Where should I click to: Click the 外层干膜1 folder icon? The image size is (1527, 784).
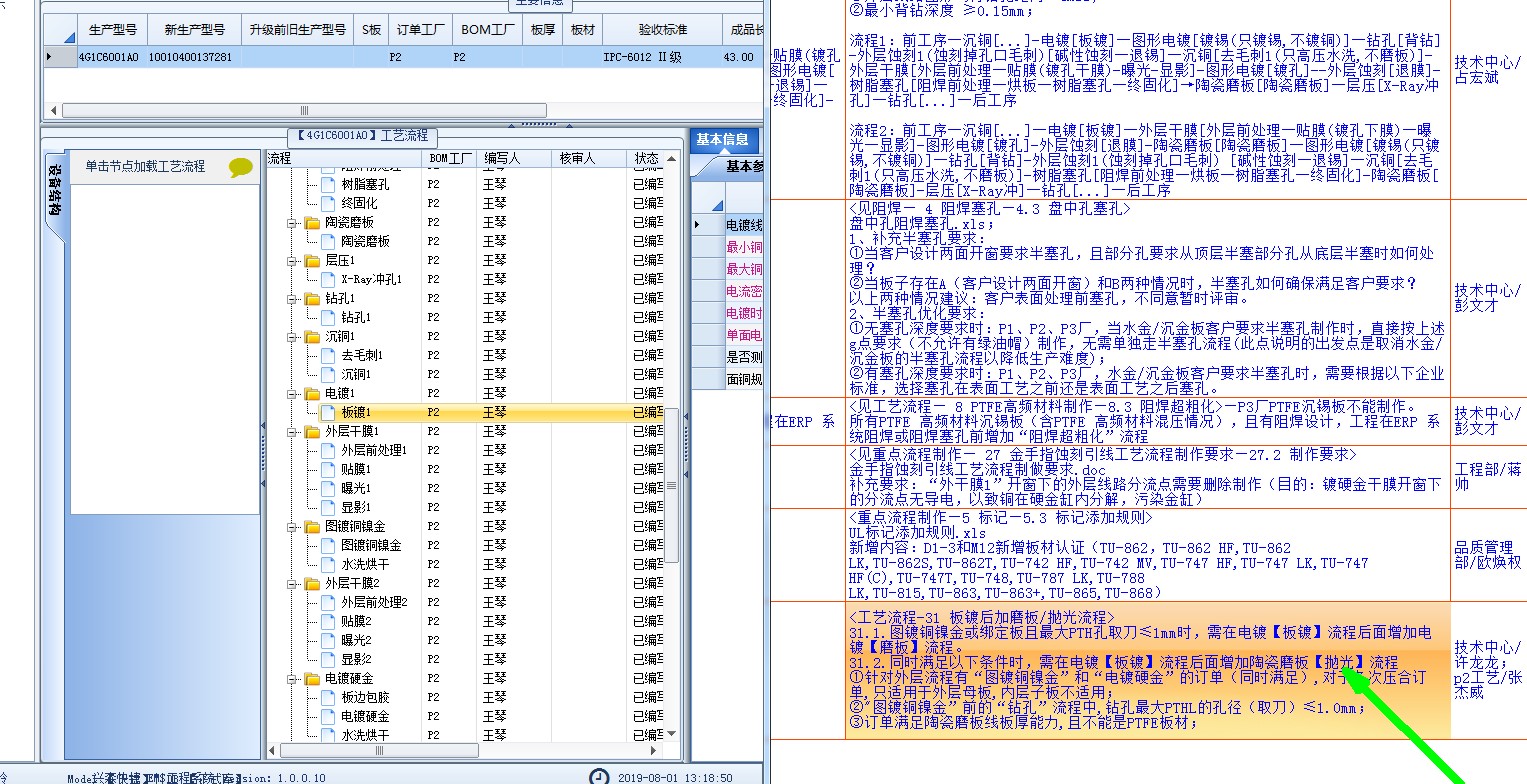click(312, 431)
